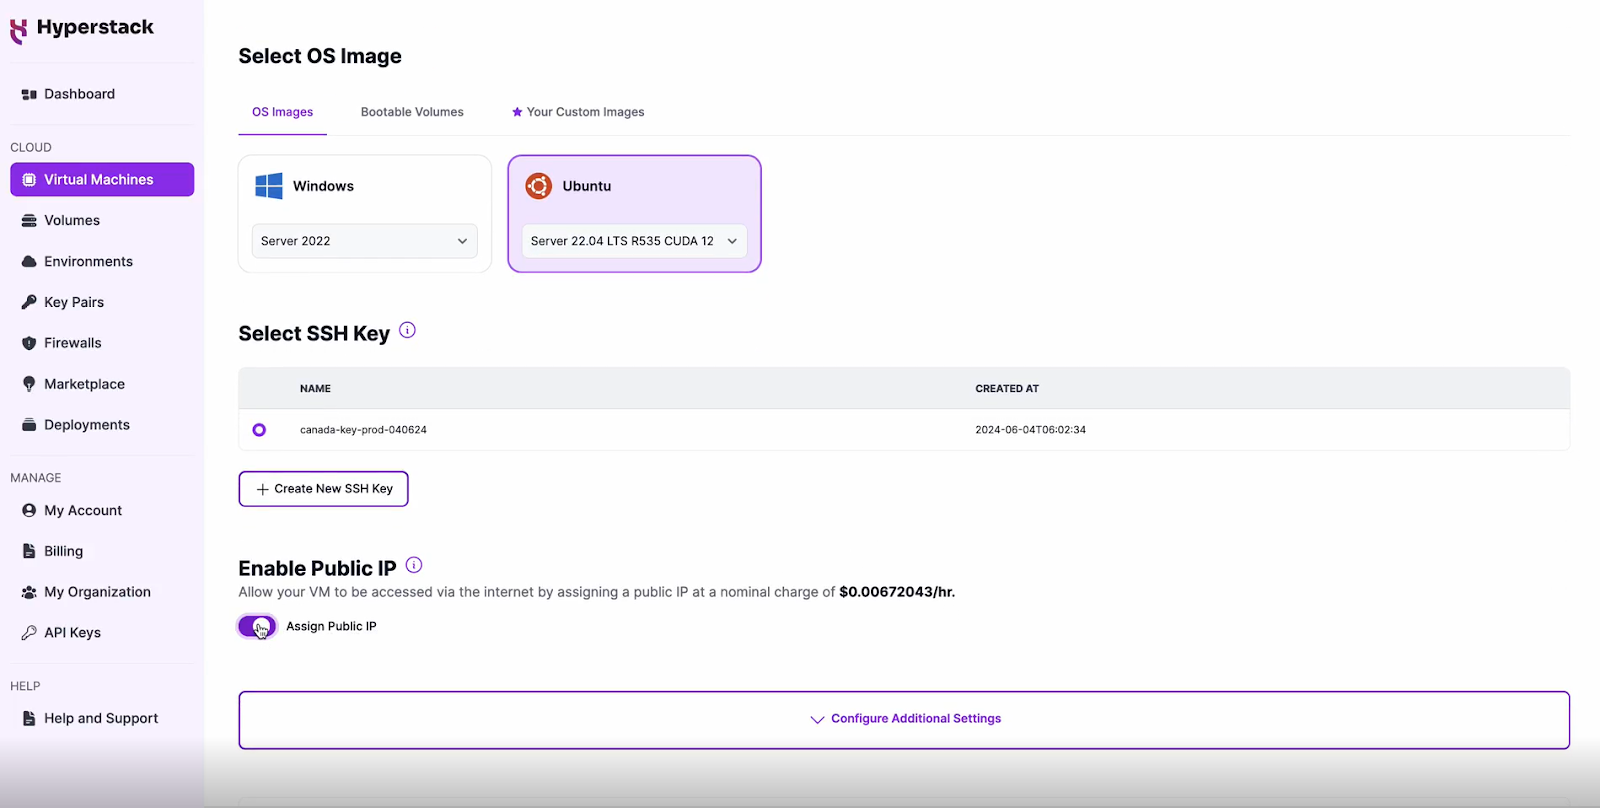Click the Hyperstack logo icon
Screen dimensions: 1600x808
(18, 31)
